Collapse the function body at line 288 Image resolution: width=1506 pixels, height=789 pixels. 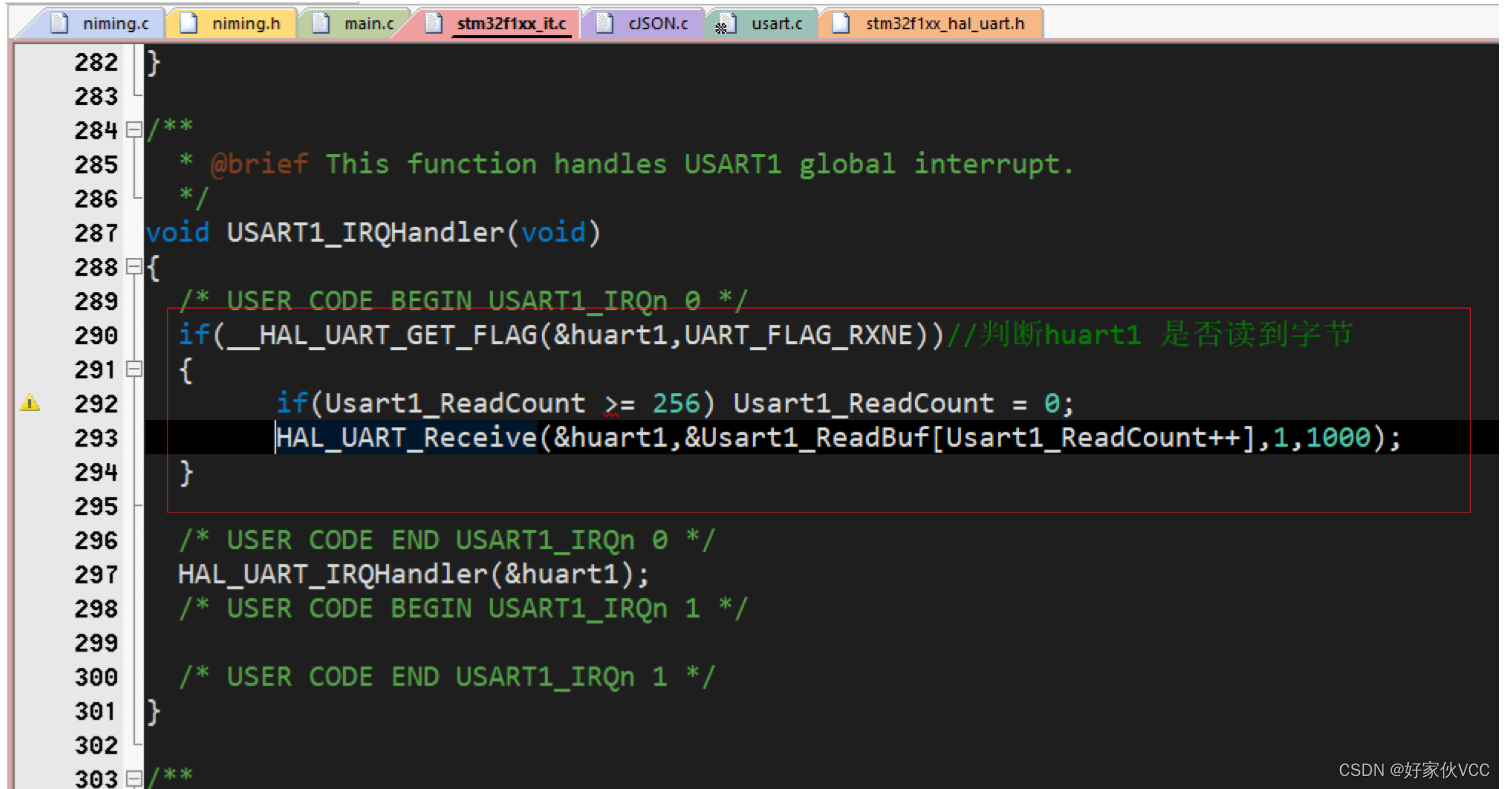click(x=135, y=267)
